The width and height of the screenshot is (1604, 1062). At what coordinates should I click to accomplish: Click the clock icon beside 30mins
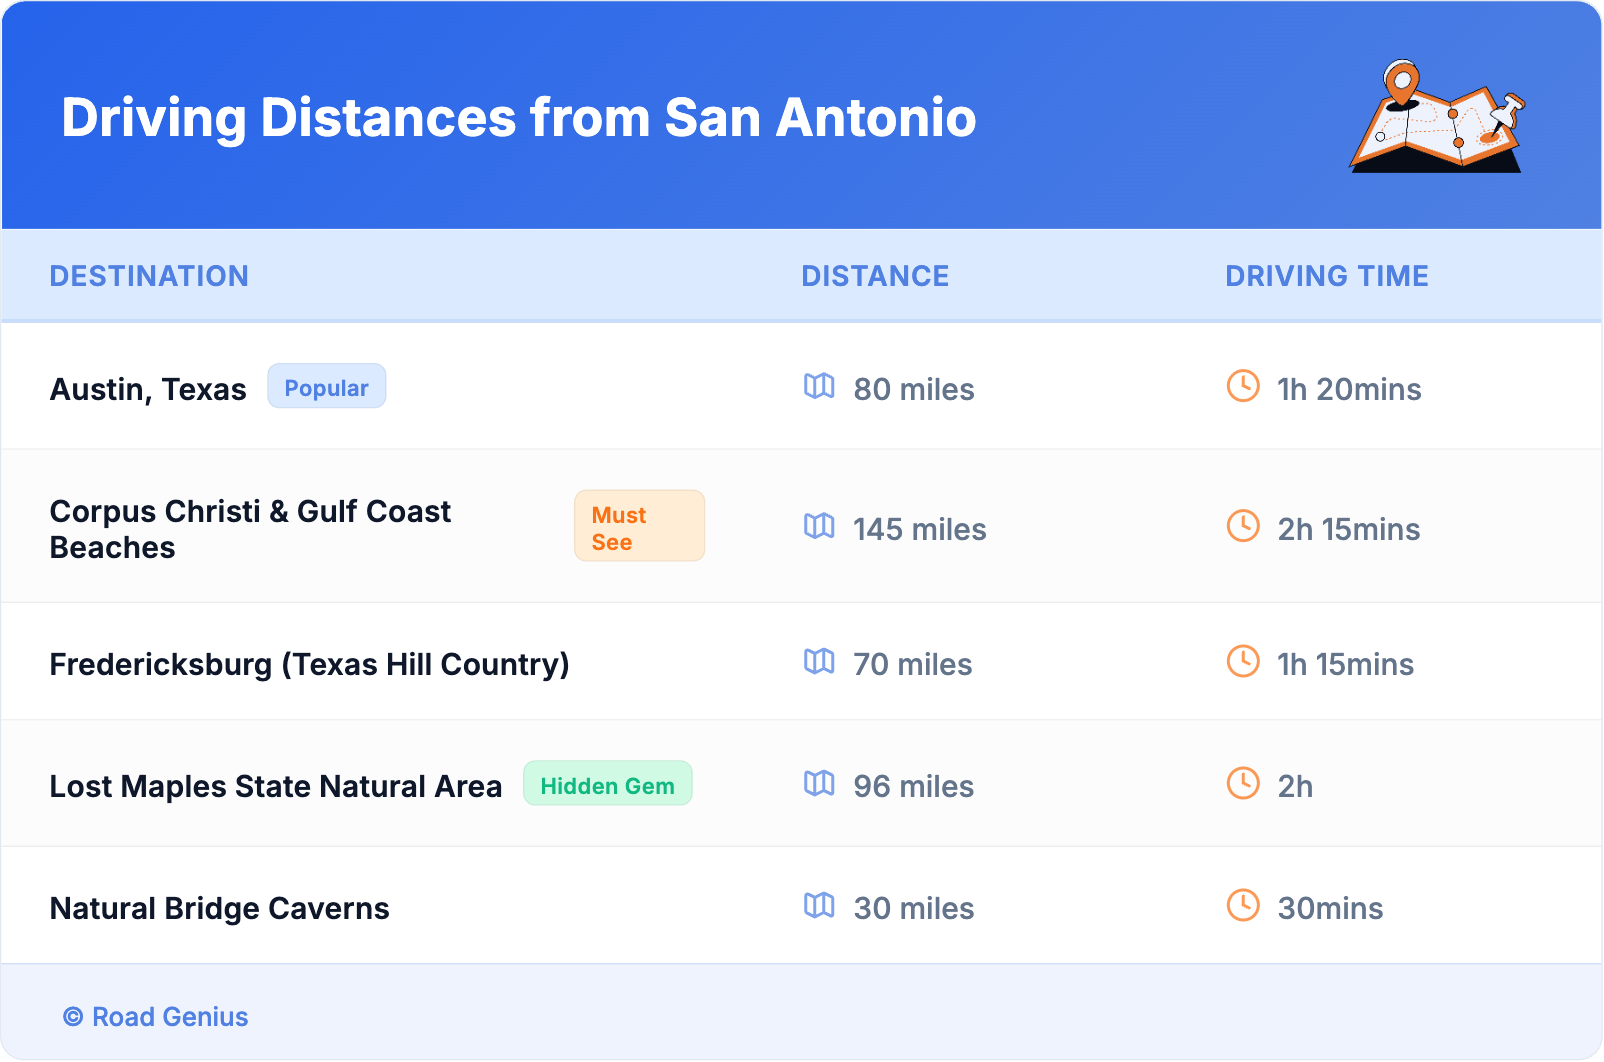1243,905
